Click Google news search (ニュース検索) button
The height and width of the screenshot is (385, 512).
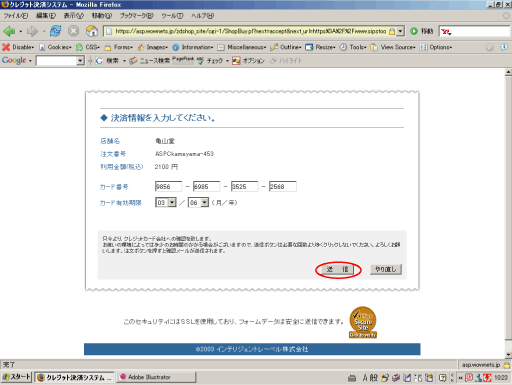[x=150, y=61]
